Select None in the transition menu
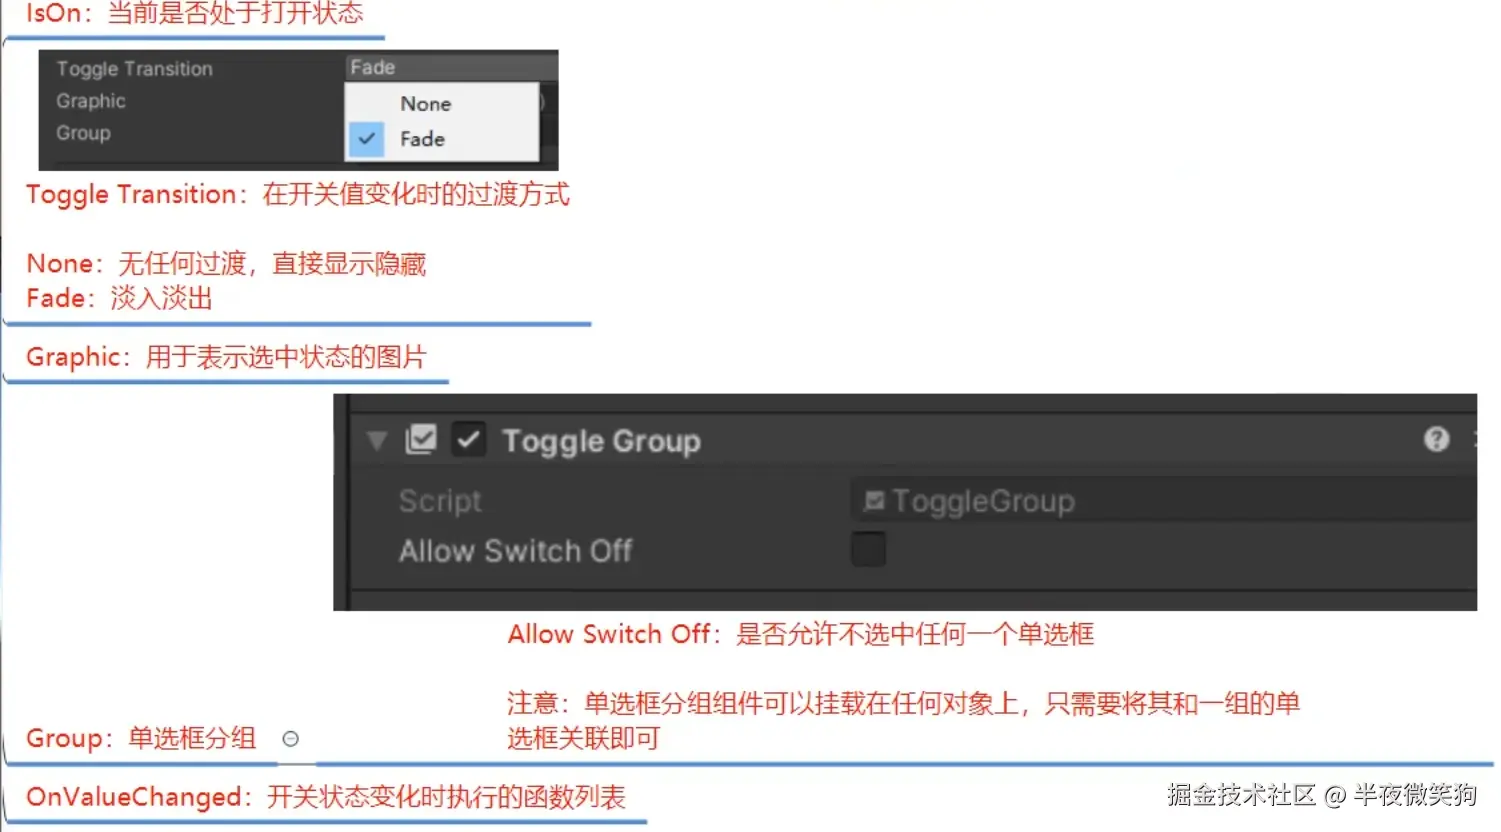1501x832 pixels. (x=425, y=104)
